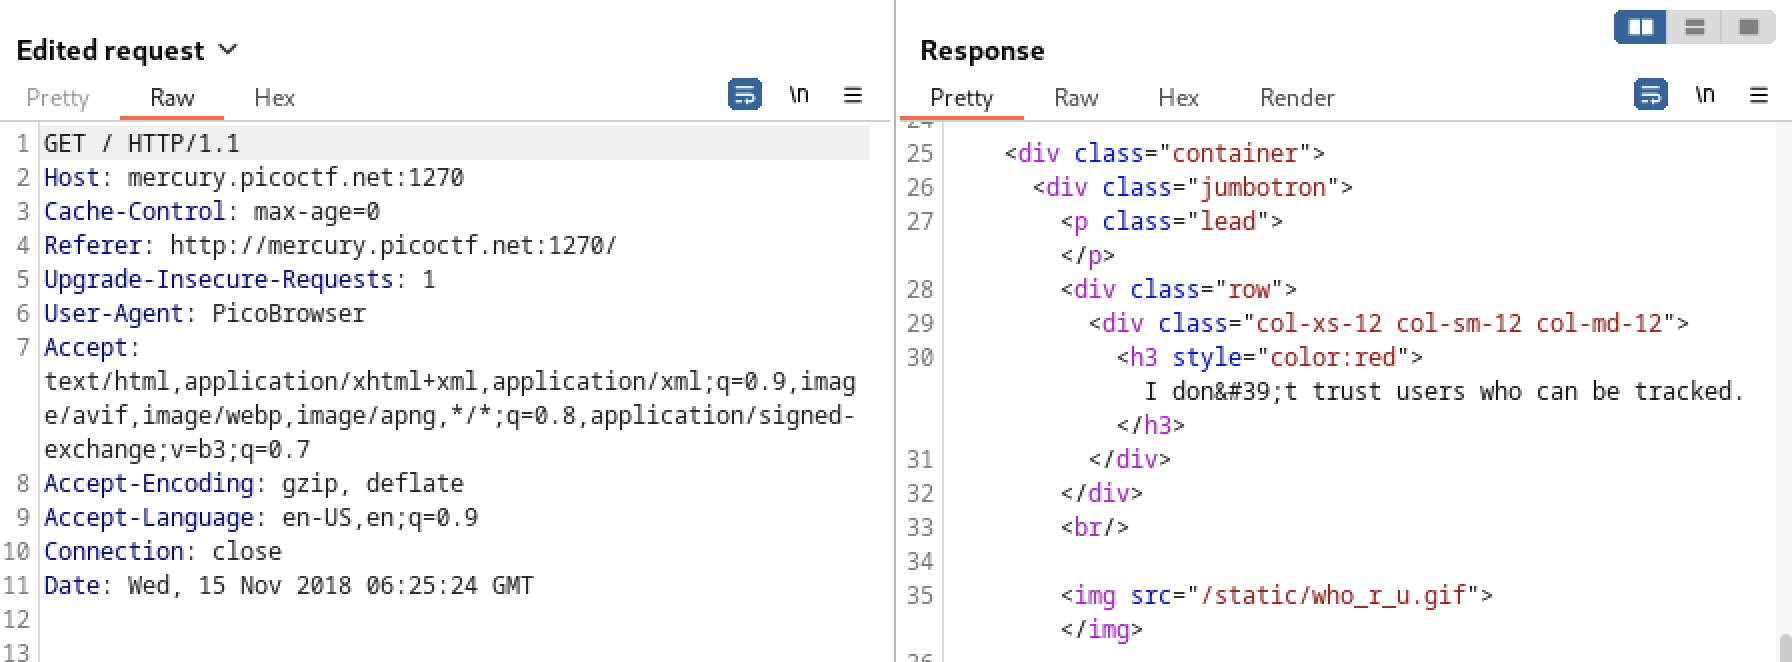This screenshot has height=662, width=1792.
Task: Click the div class container line
Action: coord(1165,154)
